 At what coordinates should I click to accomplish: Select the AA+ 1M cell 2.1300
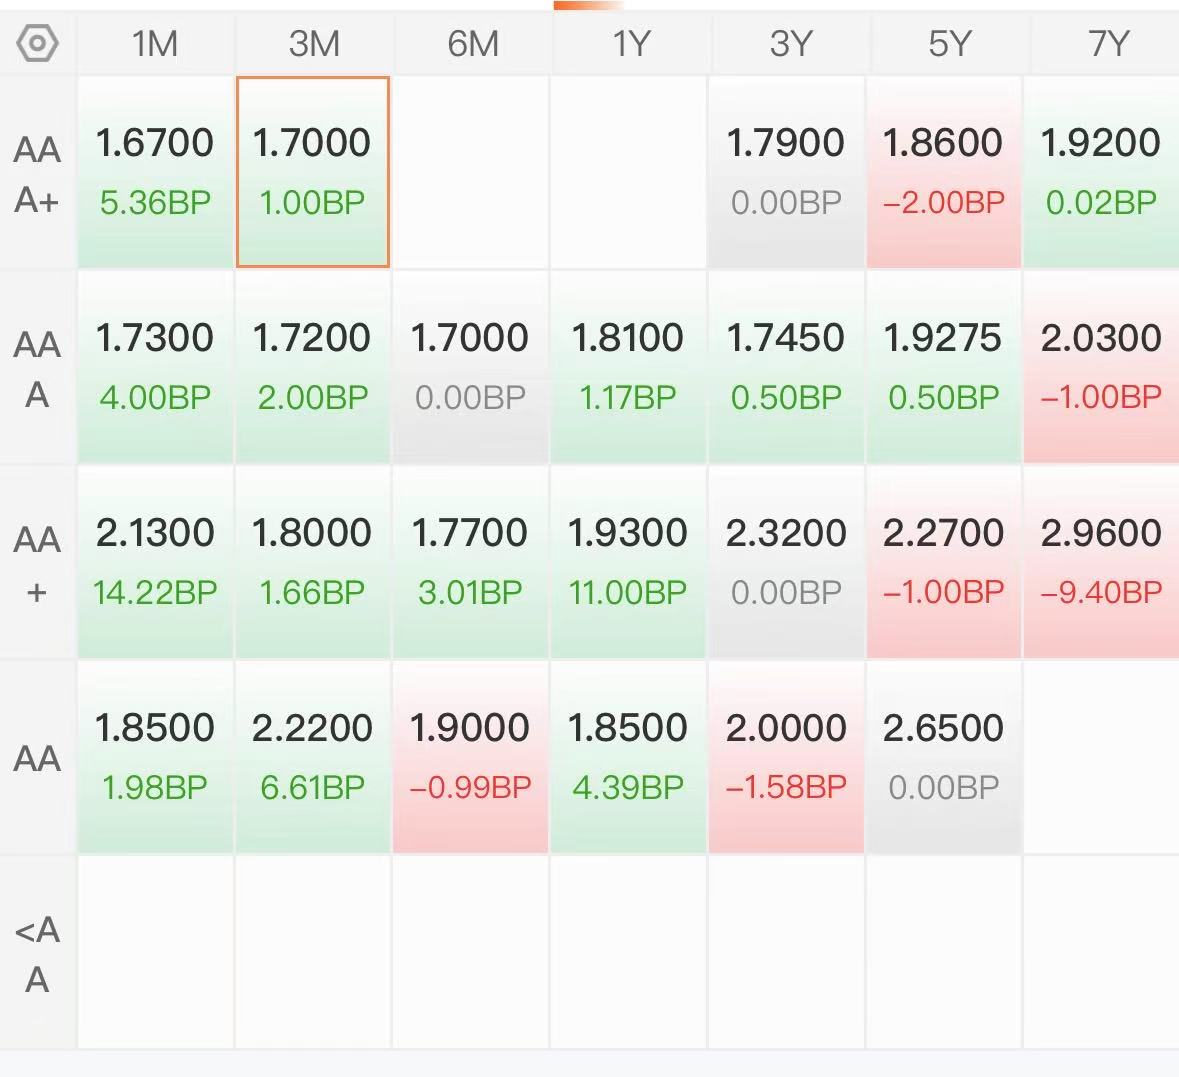(155, 562)
